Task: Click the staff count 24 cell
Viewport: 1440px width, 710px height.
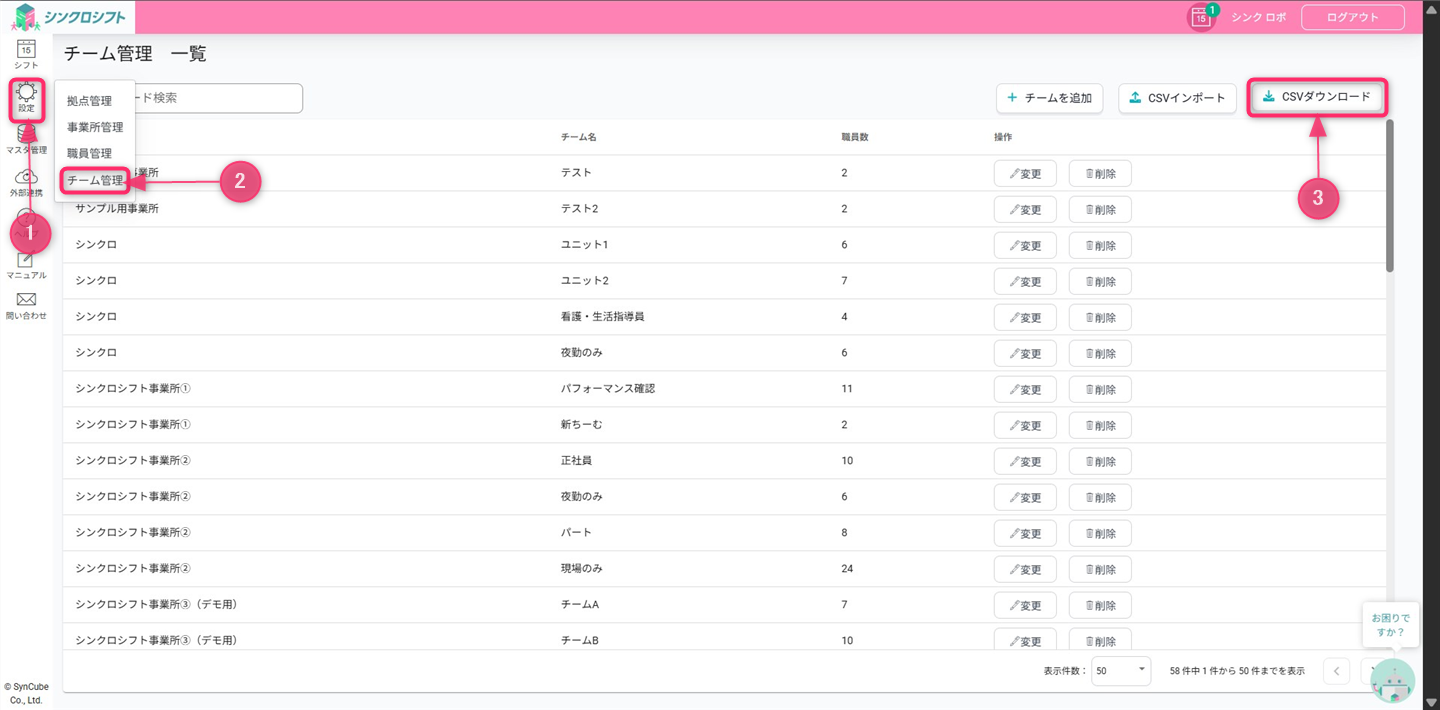Action: pyautogui.click(x=848, y=569)
